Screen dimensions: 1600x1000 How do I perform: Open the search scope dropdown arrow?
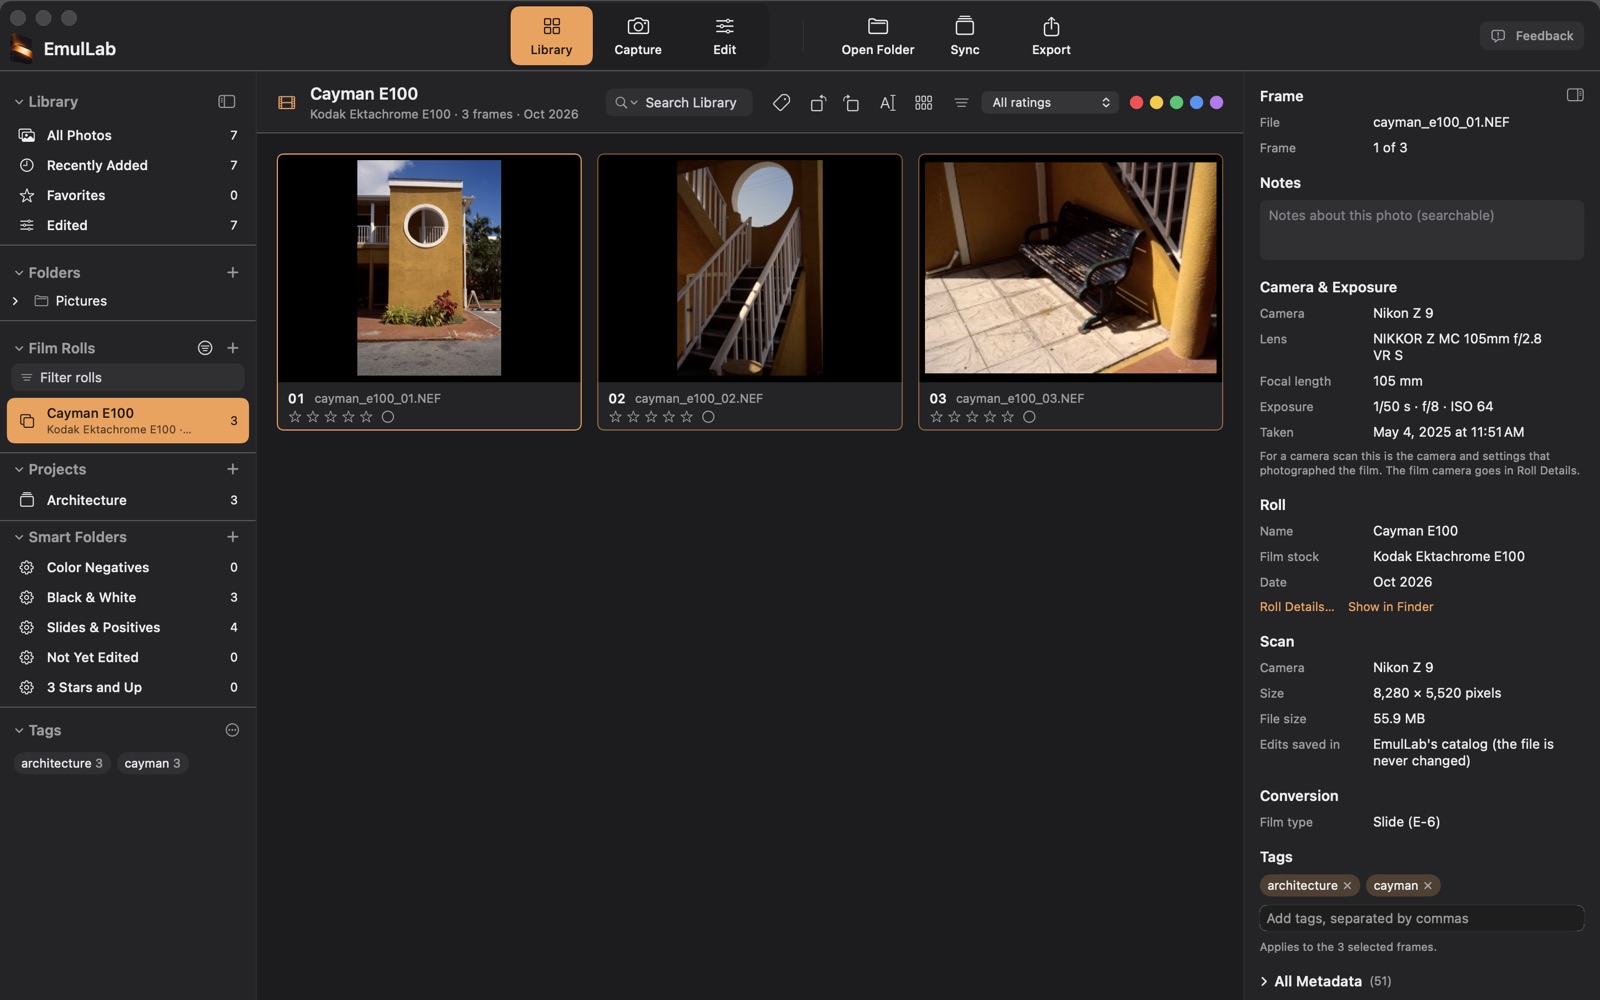click(x=634, y=102)
